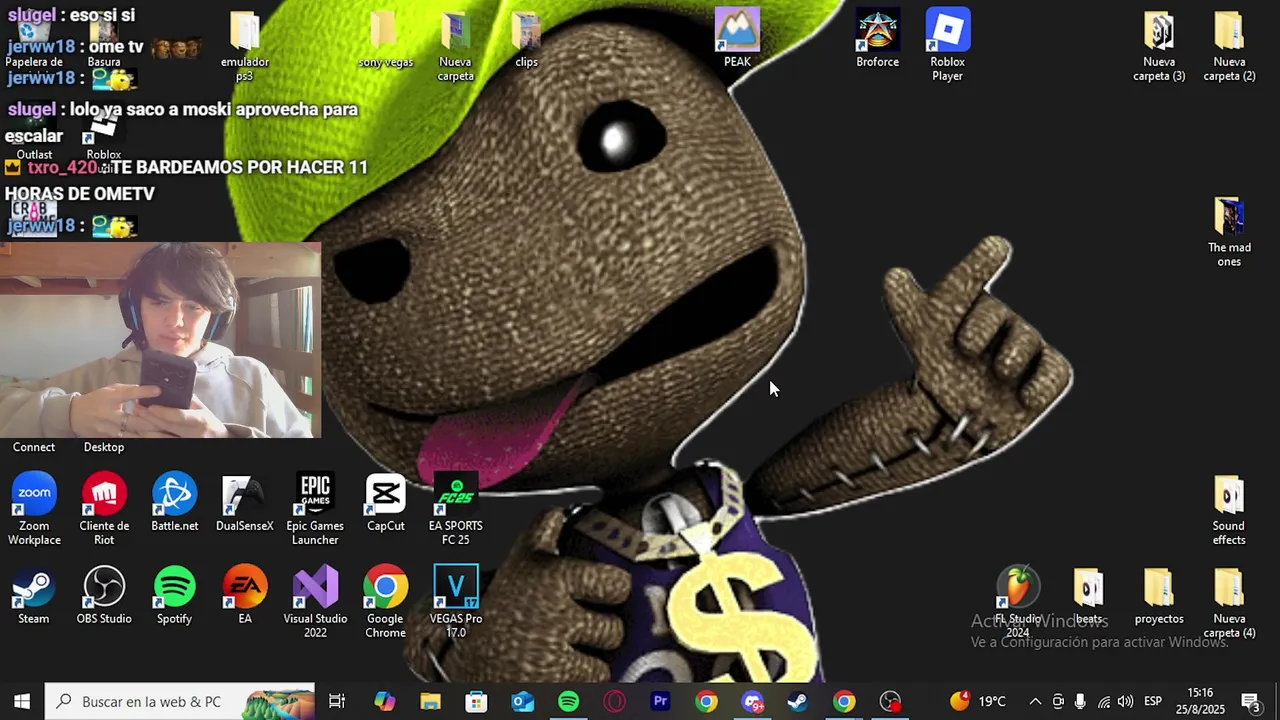The width and height of the screenshot is (1280, 720).
Task: Select the clips folder
Action: point(526,38)
